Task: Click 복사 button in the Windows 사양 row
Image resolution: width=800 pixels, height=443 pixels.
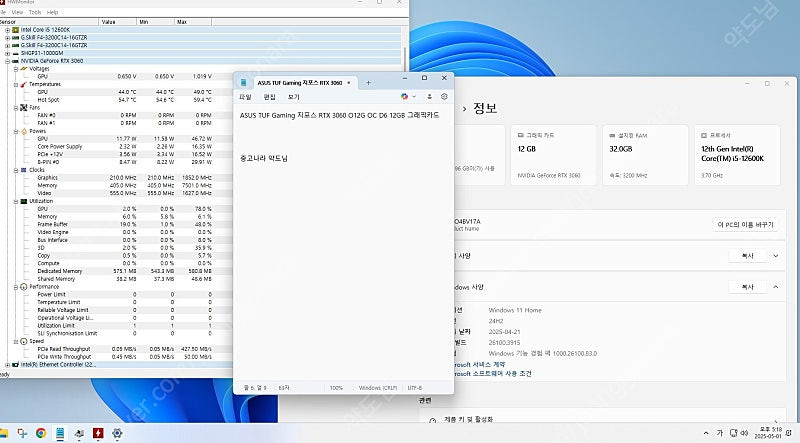Action: click(x=747, y=287)
